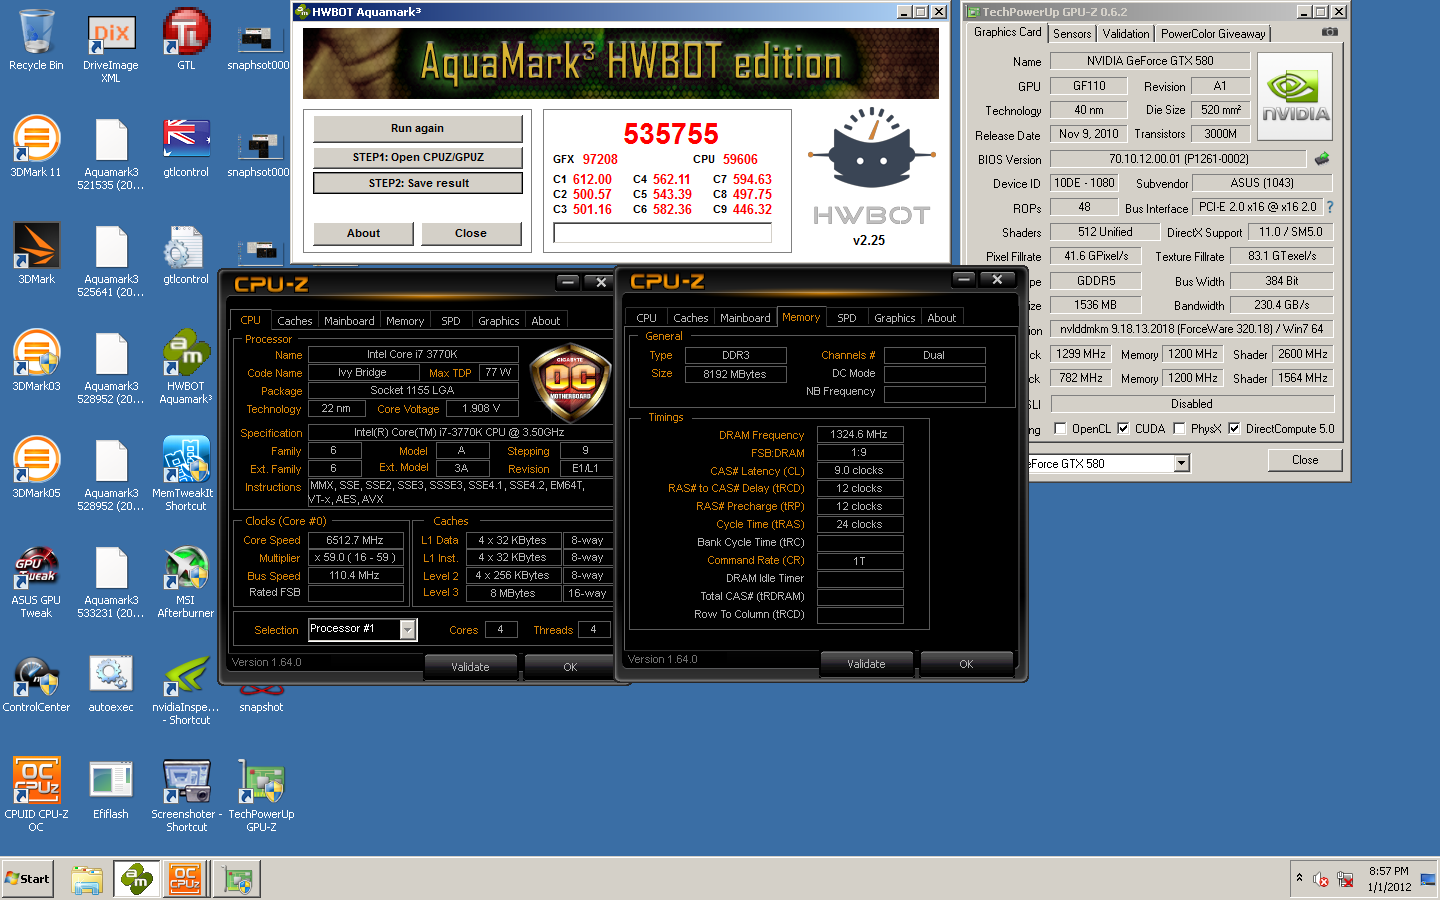Launch 3DMark05 desktop shortcut

[x=36, y=468]
